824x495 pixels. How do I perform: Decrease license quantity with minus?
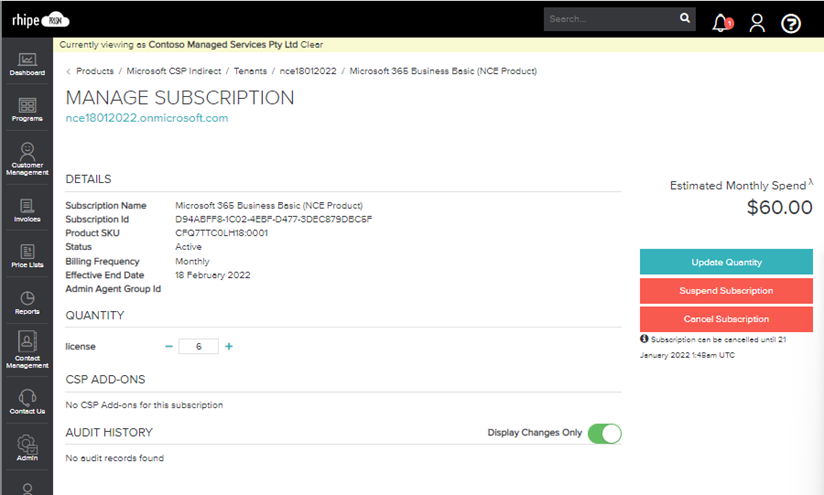click(169, 346)
